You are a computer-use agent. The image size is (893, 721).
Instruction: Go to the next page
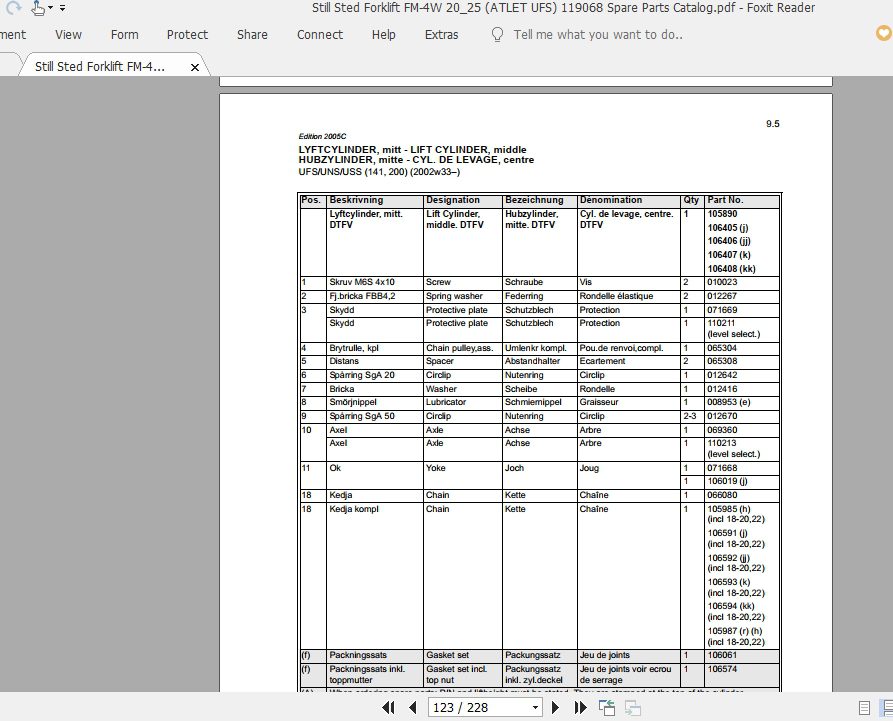tap(555, 707)
